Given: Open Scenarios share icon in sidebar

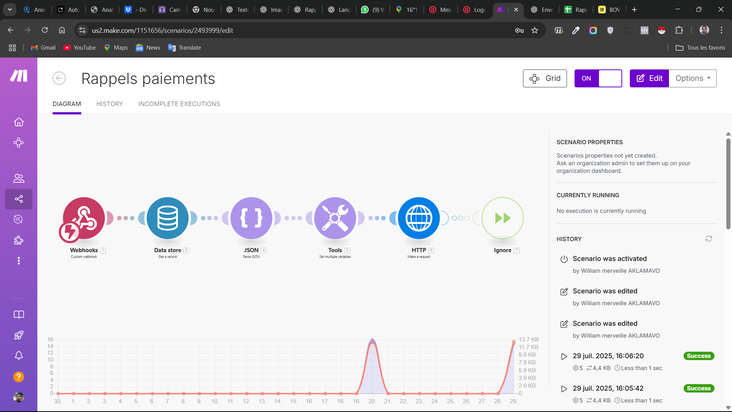Looking at the screenshot, I should click(x=18, y=199).
